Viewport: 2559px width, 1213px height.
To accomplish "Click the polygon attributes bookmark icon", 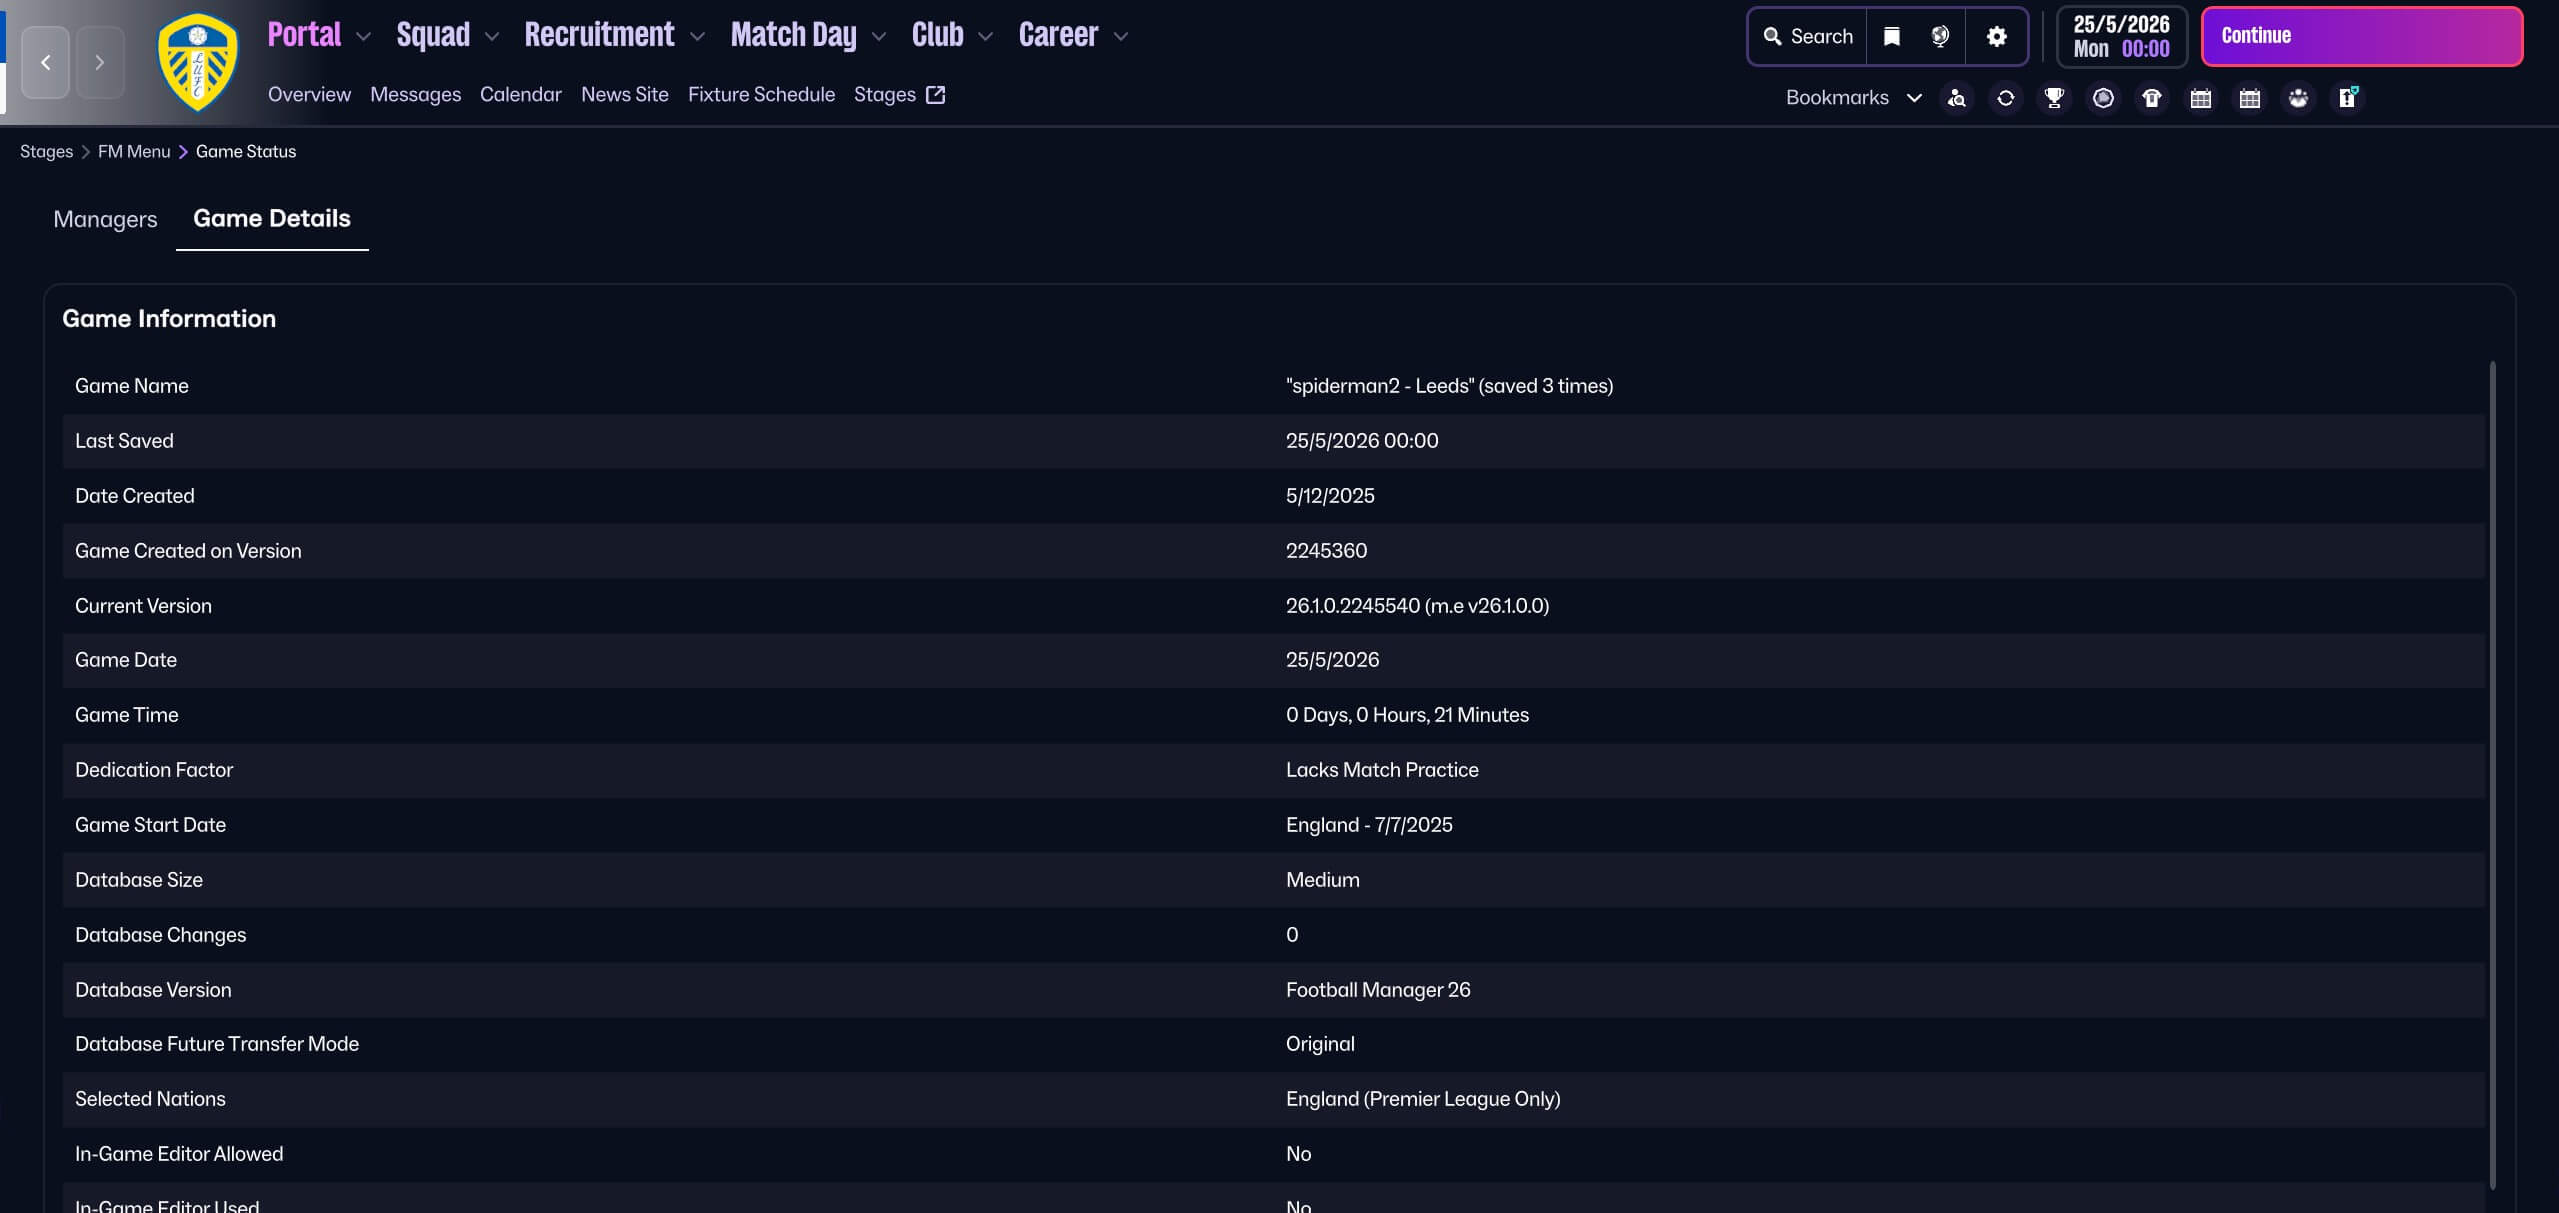I will [x=2103, y=98].
